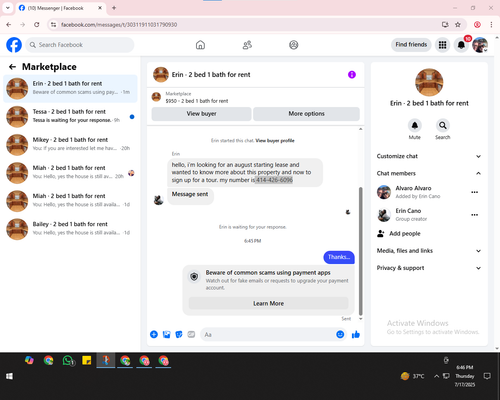
Task: Open a new Chrome tab
Action: pyautogui.click(x=114, y=8)
